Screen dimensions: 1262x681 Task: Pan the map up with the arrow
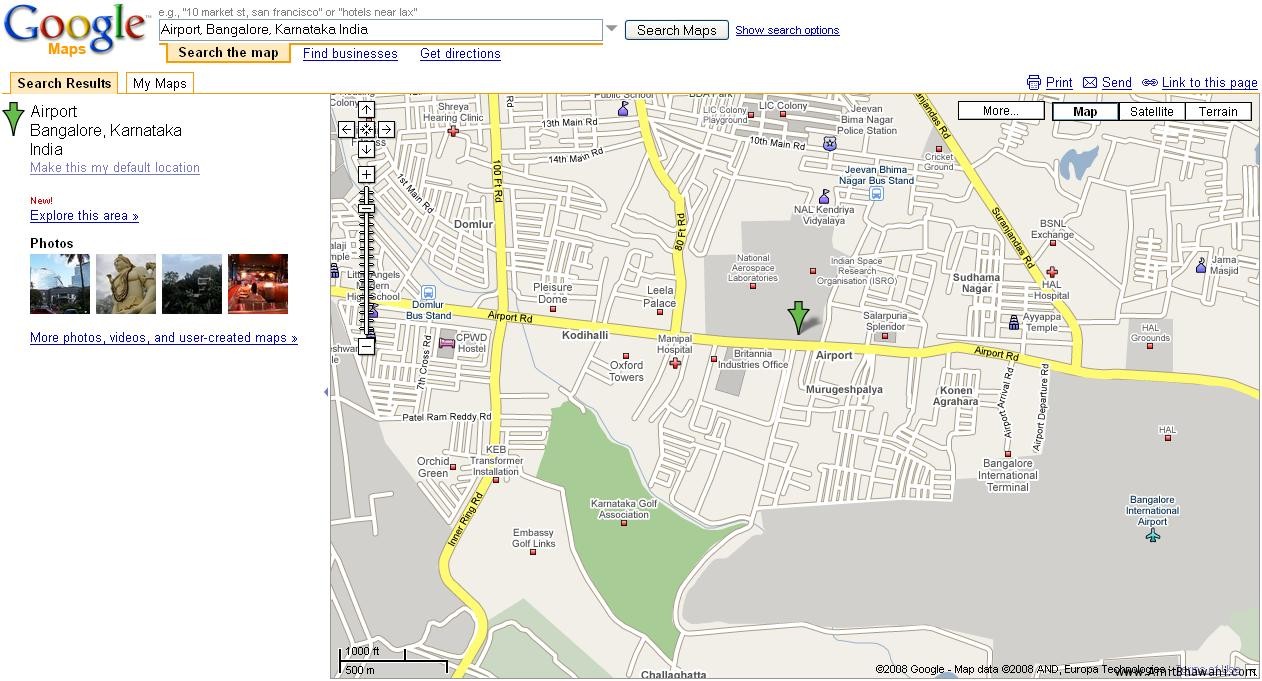coord(367,109)
